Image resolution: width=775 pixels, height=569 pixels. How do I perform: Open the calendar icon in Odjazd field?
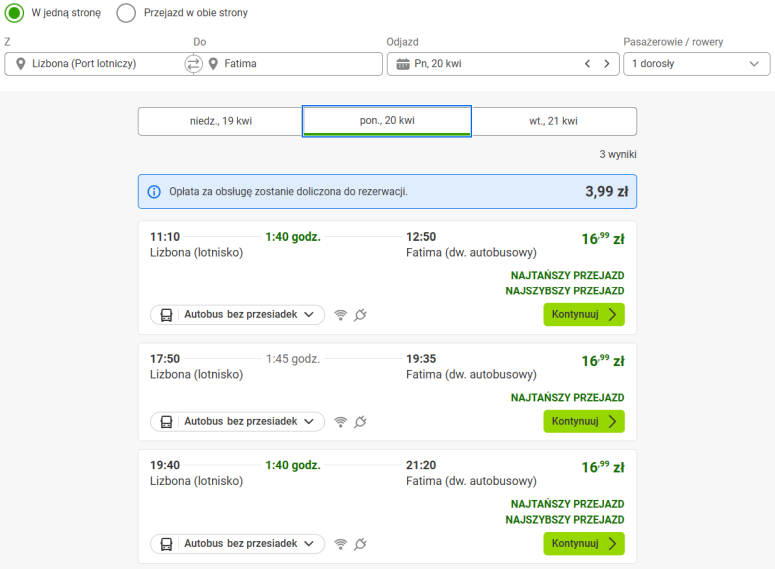click(403, 64)
